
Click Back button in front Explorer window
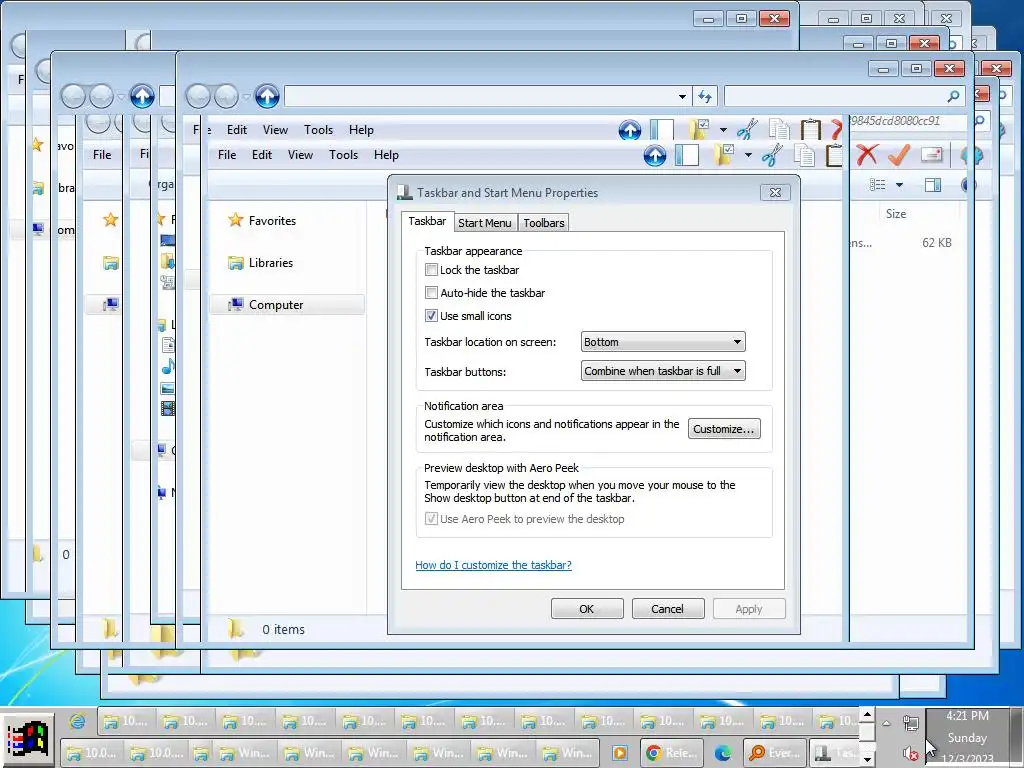(x=199, y=97)
